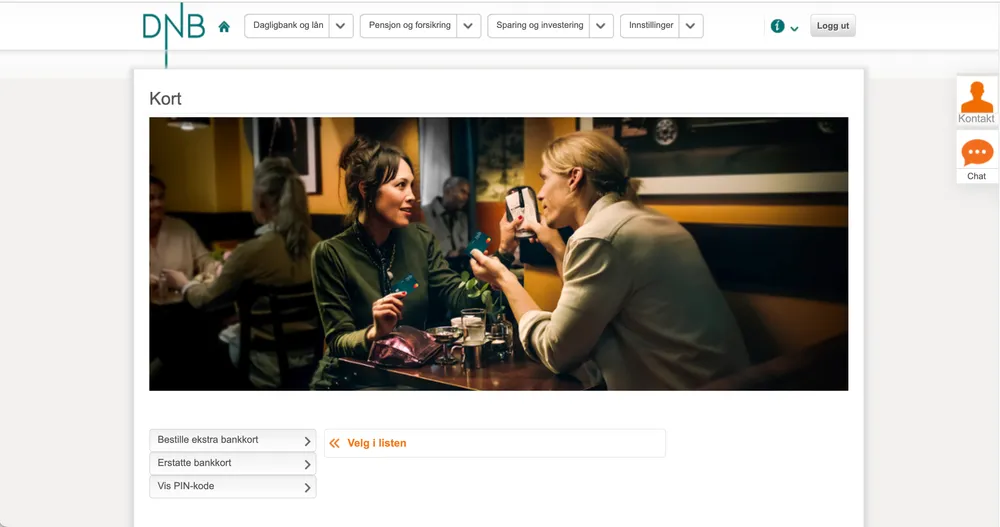Click the Velg i listen text
Viewport: 1000px width, 527px height.
(x=376, y=443)
